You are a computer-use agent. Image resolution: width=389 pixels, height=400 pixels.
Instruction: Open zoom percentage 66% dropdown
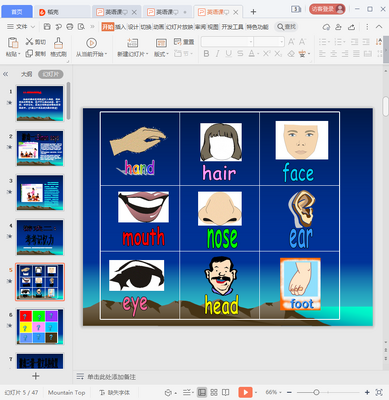tap(273, 392)
